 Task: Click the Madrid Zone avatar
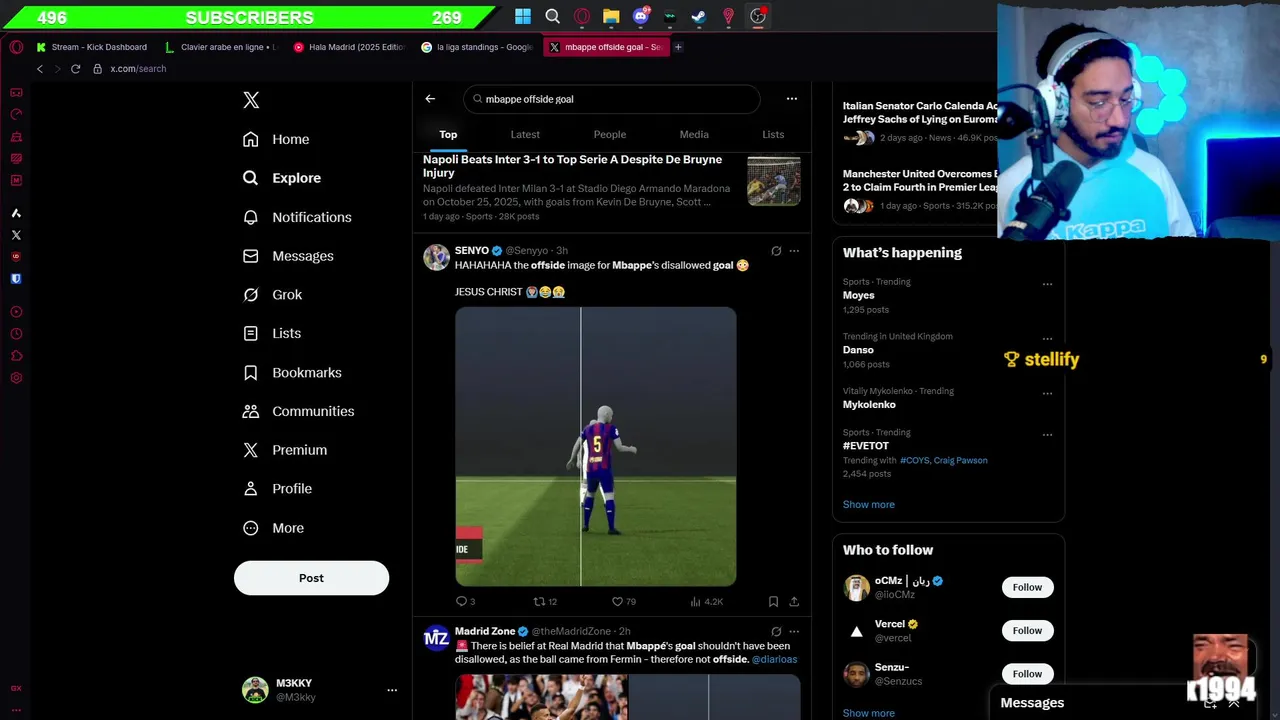[x=436, y=638]
